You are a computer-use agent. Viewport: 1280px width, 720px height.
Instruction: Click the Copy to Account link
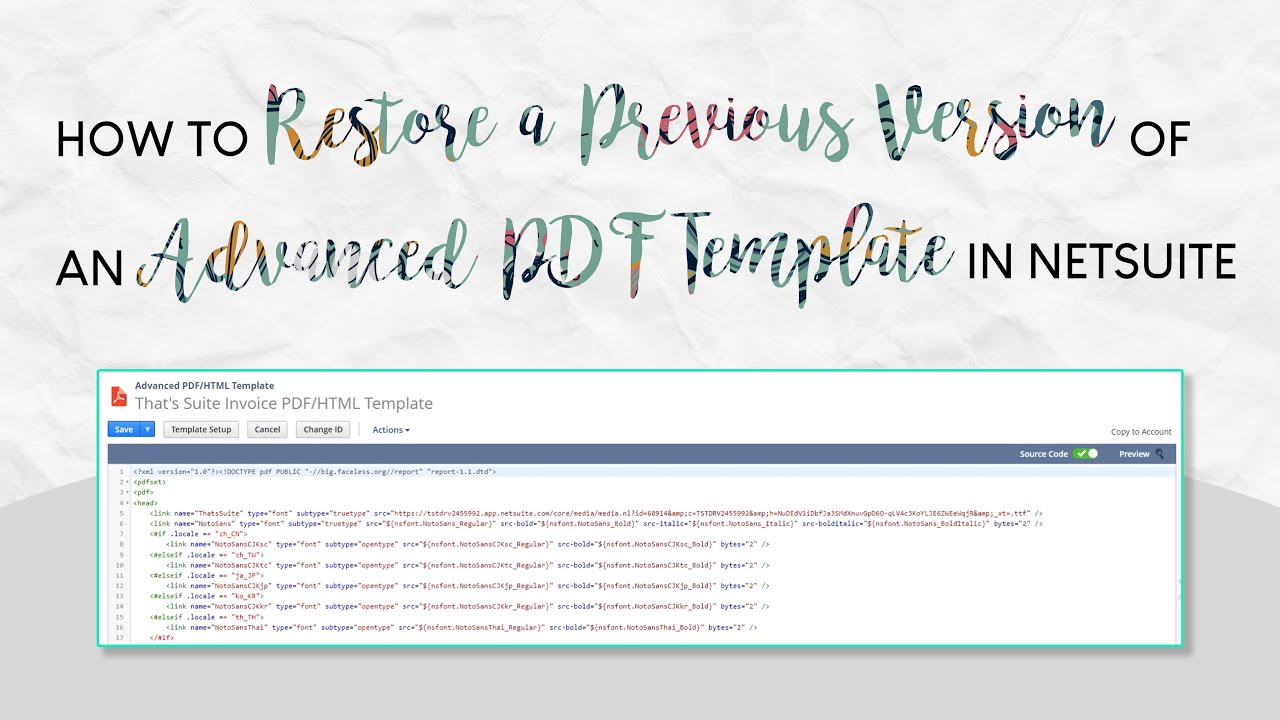point(1141,432)
